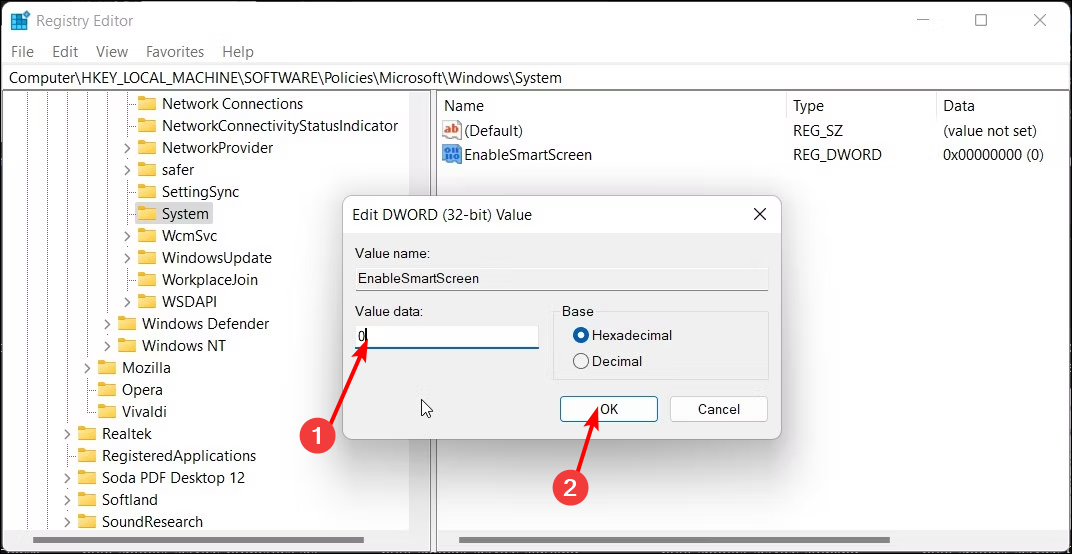Expand the Soda PDF Desktop 12 key
The width and height of the screenshot is (1072, 554).
click(67, 477)
